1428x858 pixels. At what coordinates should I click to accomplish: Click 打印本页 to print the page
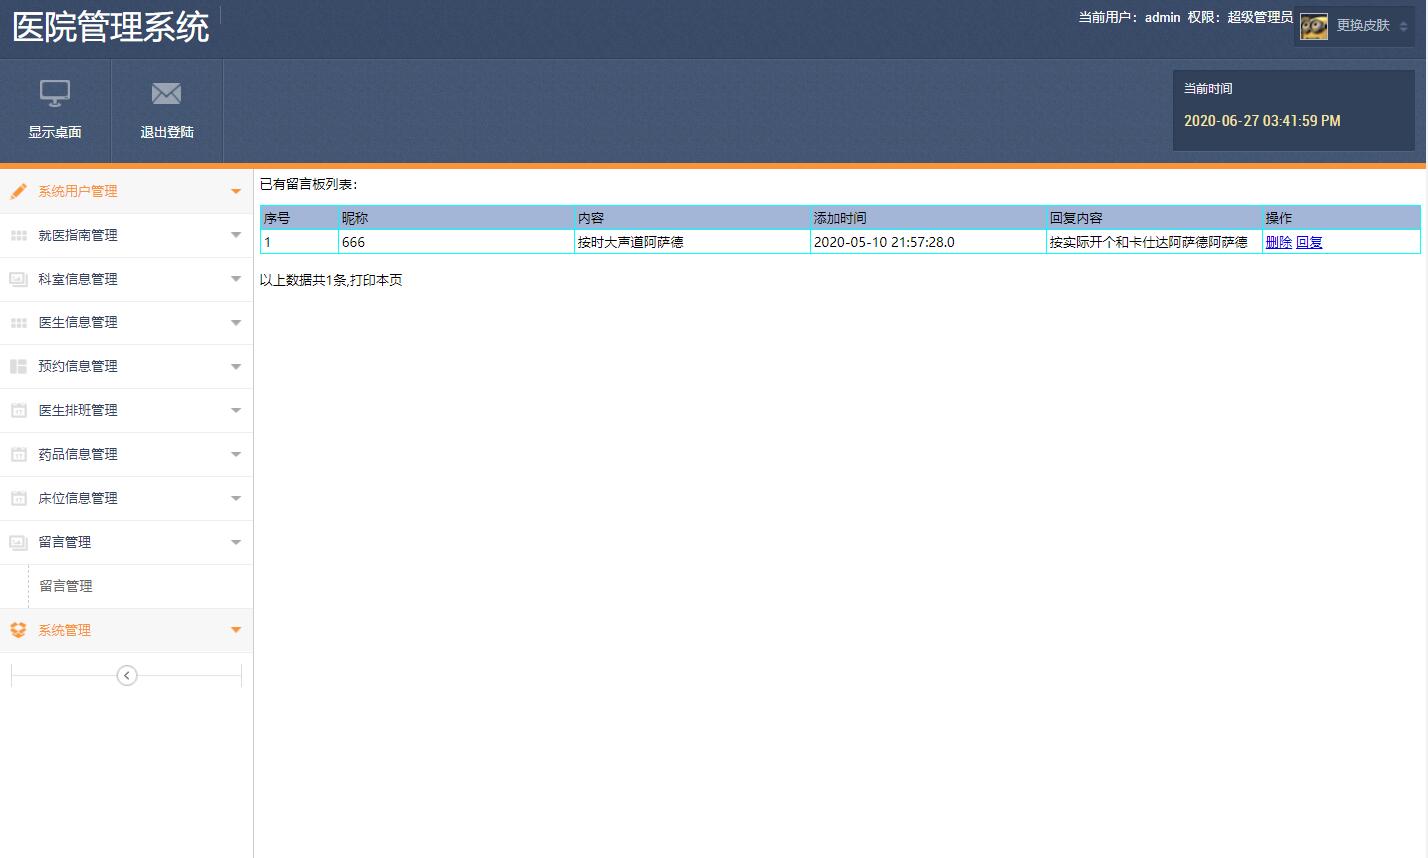[376, 280]
